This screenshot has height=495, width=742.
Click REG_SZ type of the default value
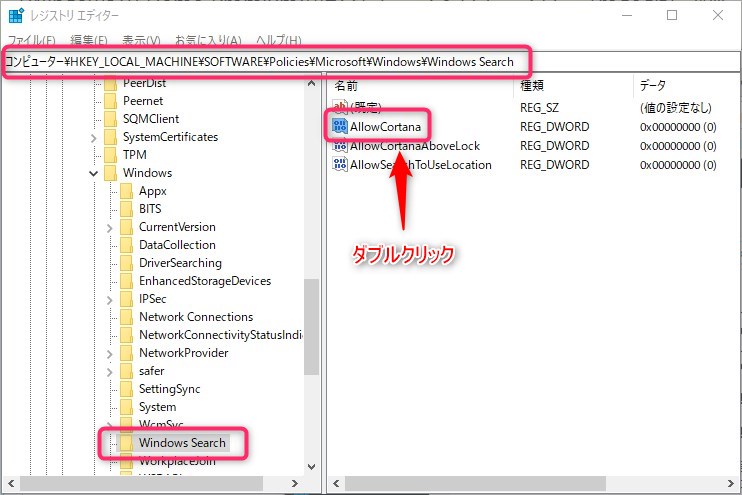(539, 108)
